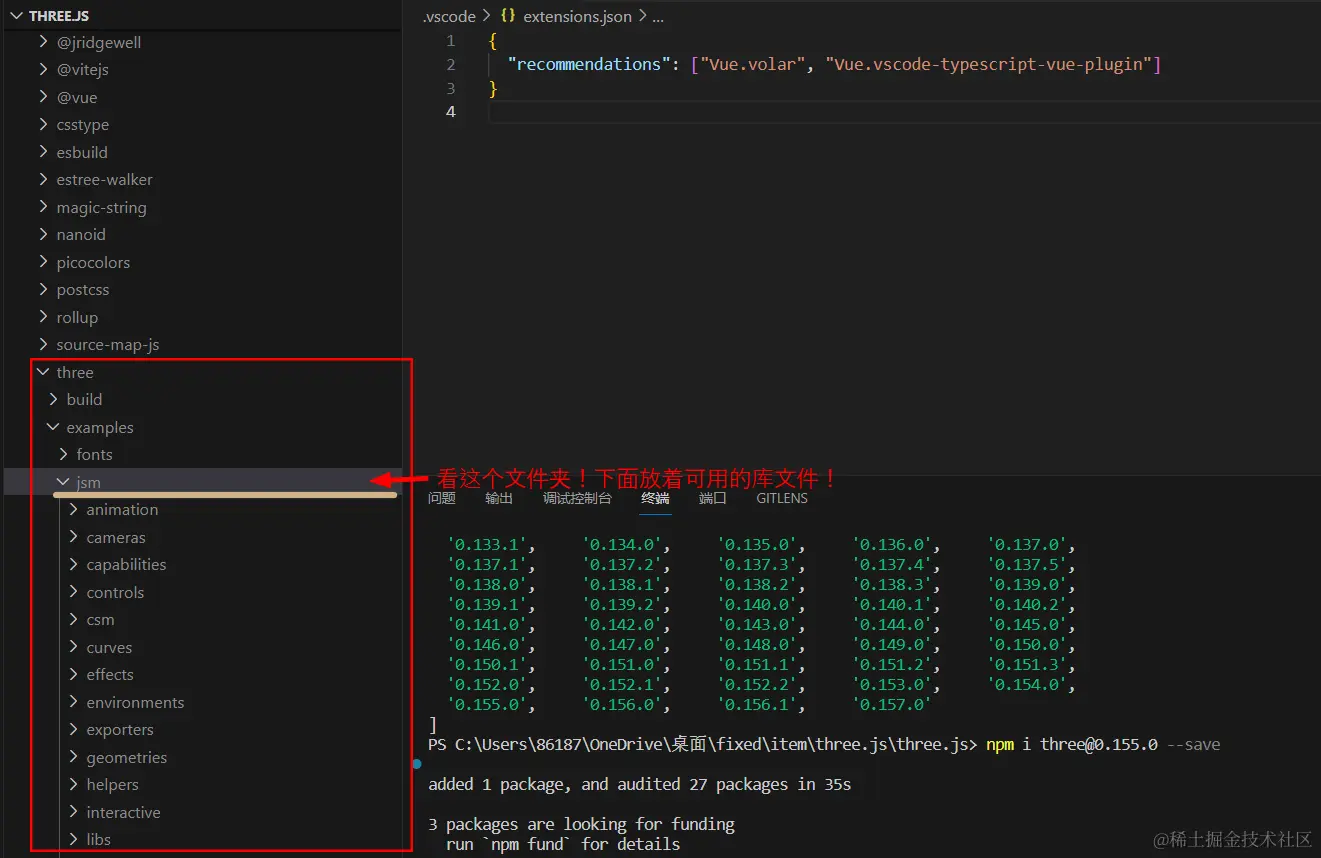Screen dimensions: 1321x858
Task: Select the cameras folder row
Action: tap(201, 537)
